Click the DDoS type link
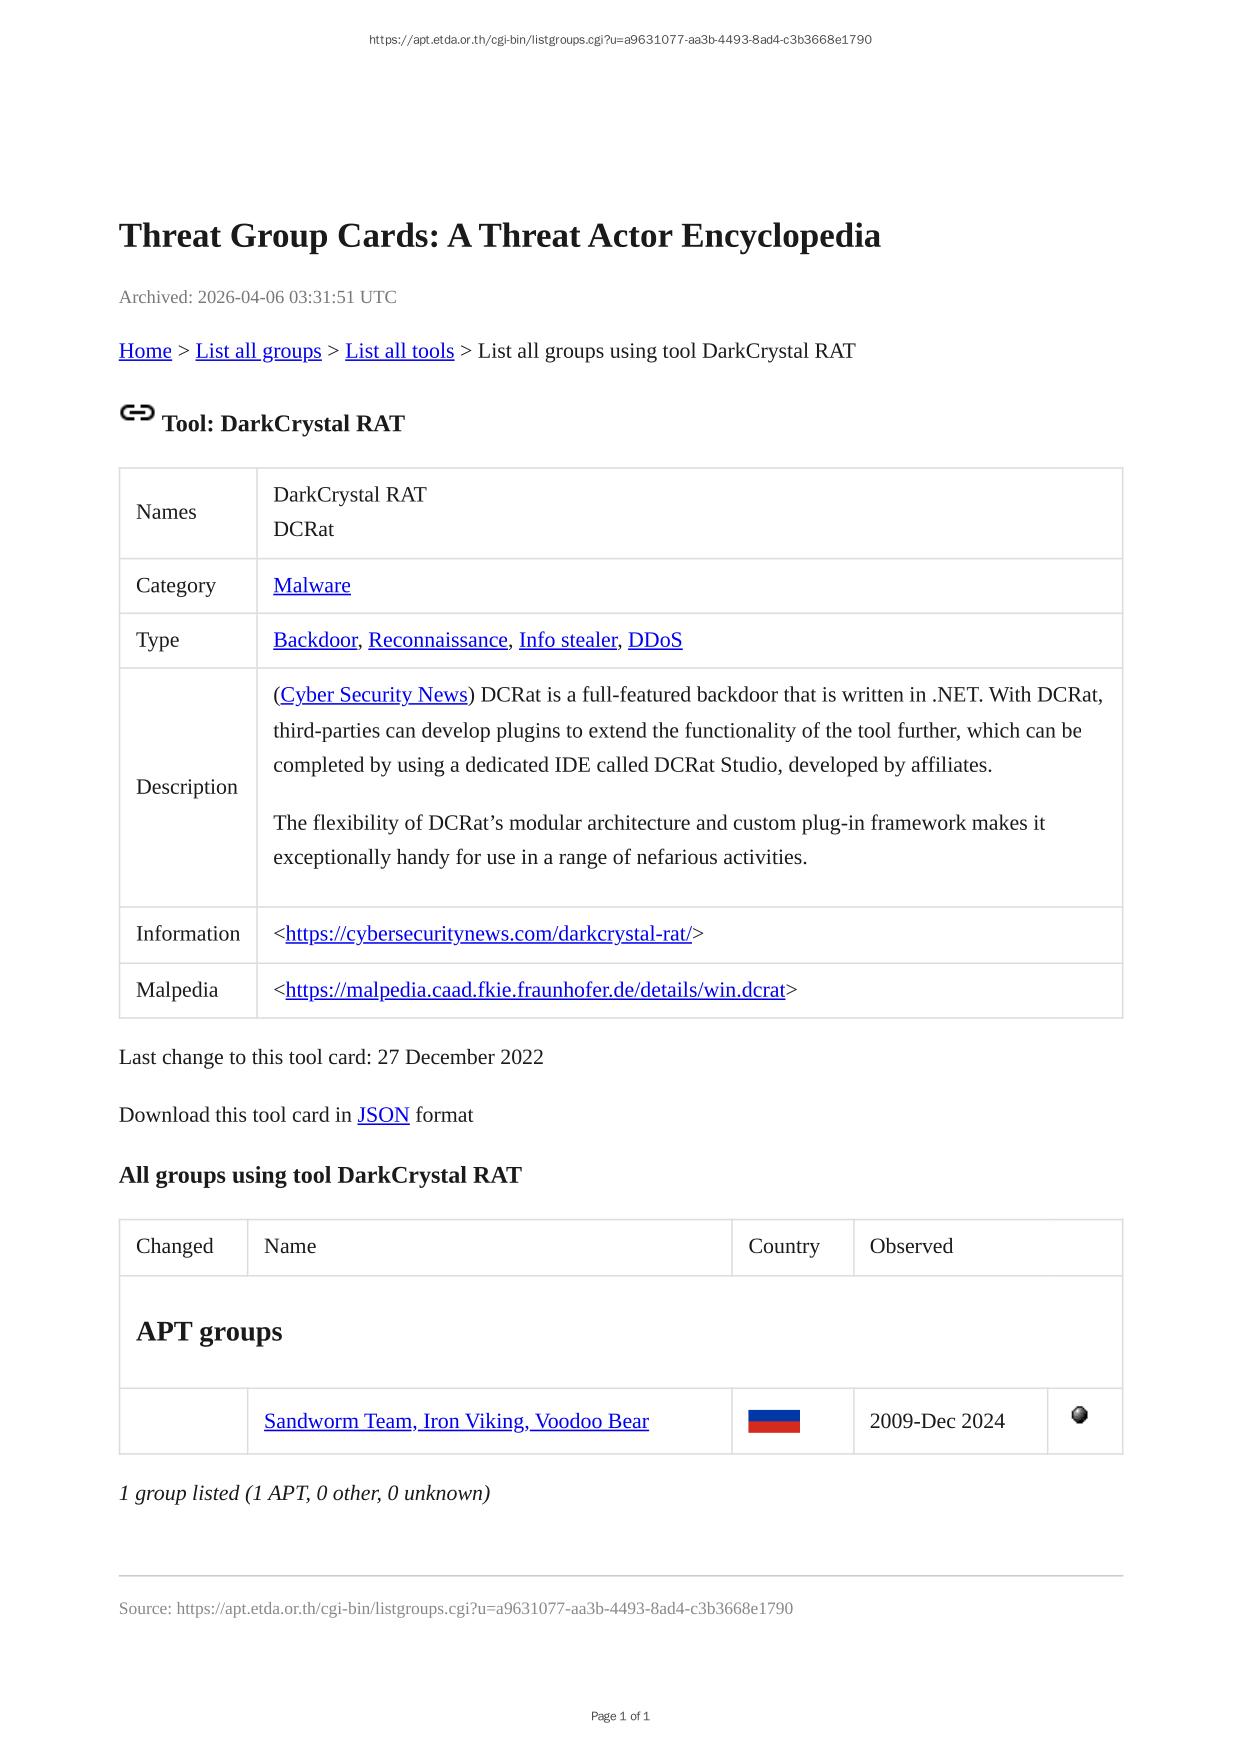Viewport: 1242px width, 1756px height. [655, 640]
